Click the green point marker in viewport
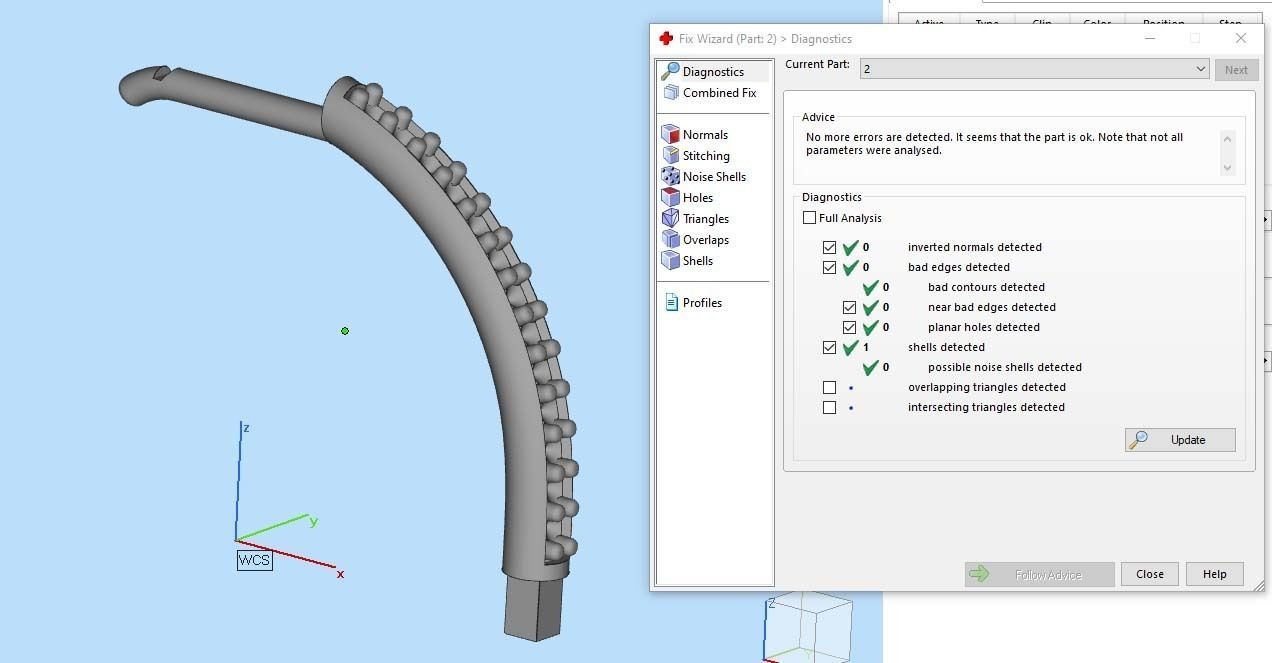The width and height of the screenshot is (1272, 663). pos(345,331)
